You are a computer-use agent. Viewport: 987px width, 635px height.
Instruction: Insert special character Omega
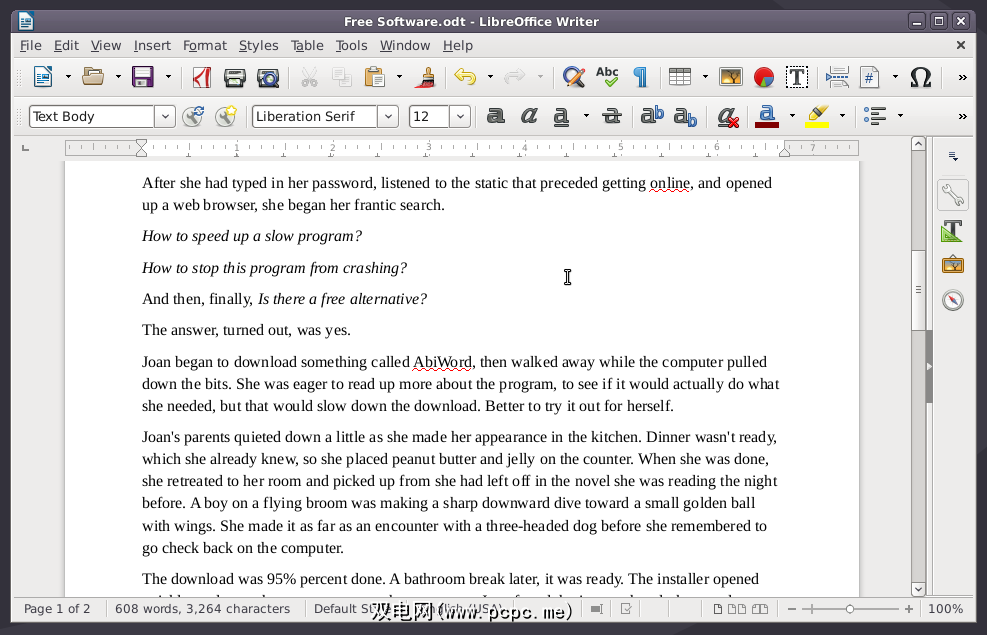(921, 77)
